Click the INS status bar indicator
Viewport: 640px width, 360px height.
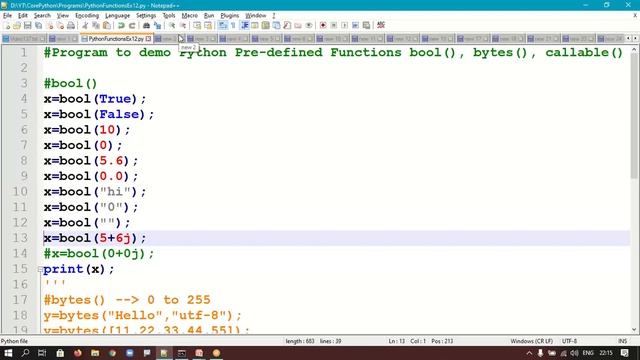click(x=622, y=341)
